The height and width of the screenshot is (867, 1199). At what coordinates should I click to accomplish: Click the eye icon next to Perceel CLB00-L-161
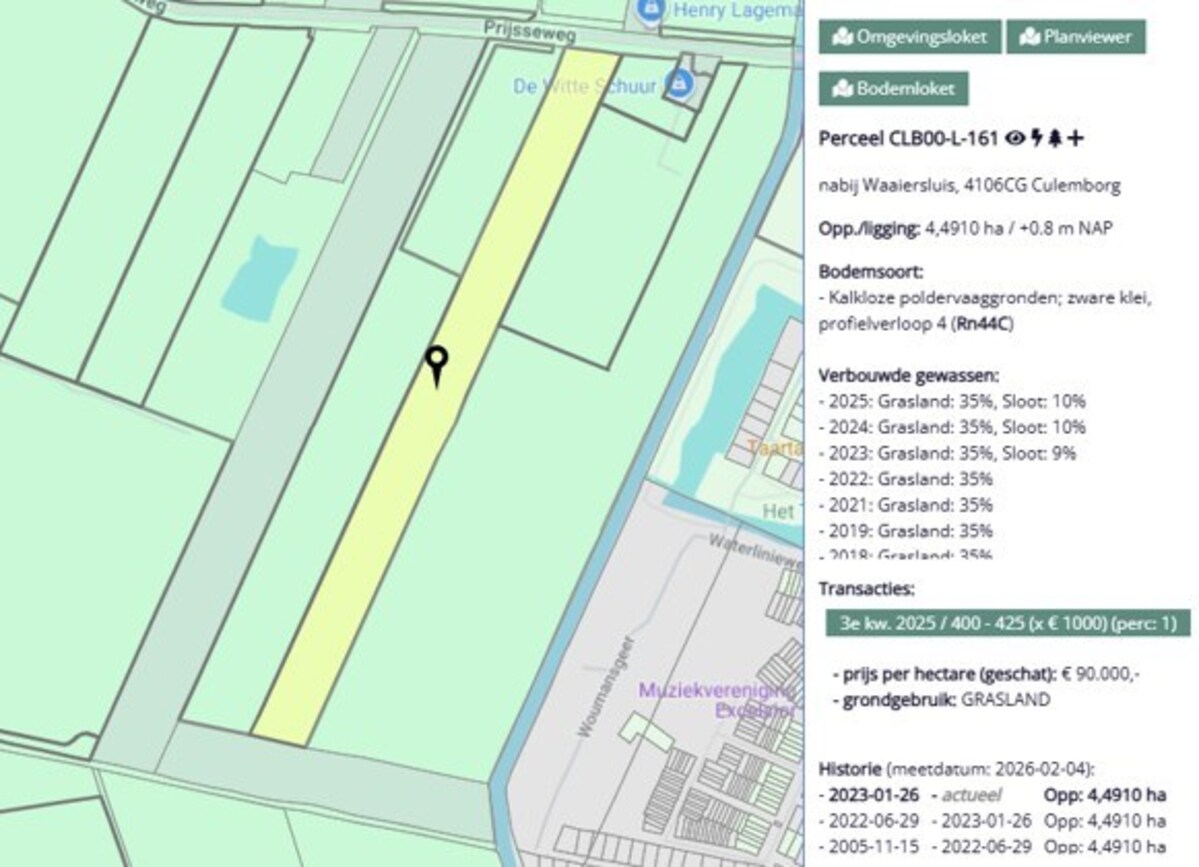(1015, 138)
